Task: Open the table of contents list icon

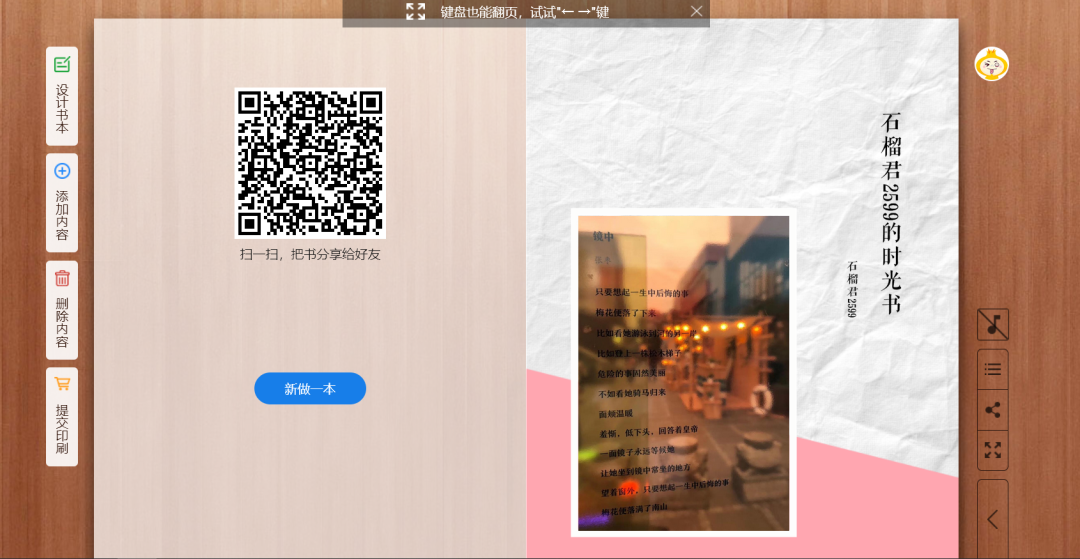Action: [992, 369]
